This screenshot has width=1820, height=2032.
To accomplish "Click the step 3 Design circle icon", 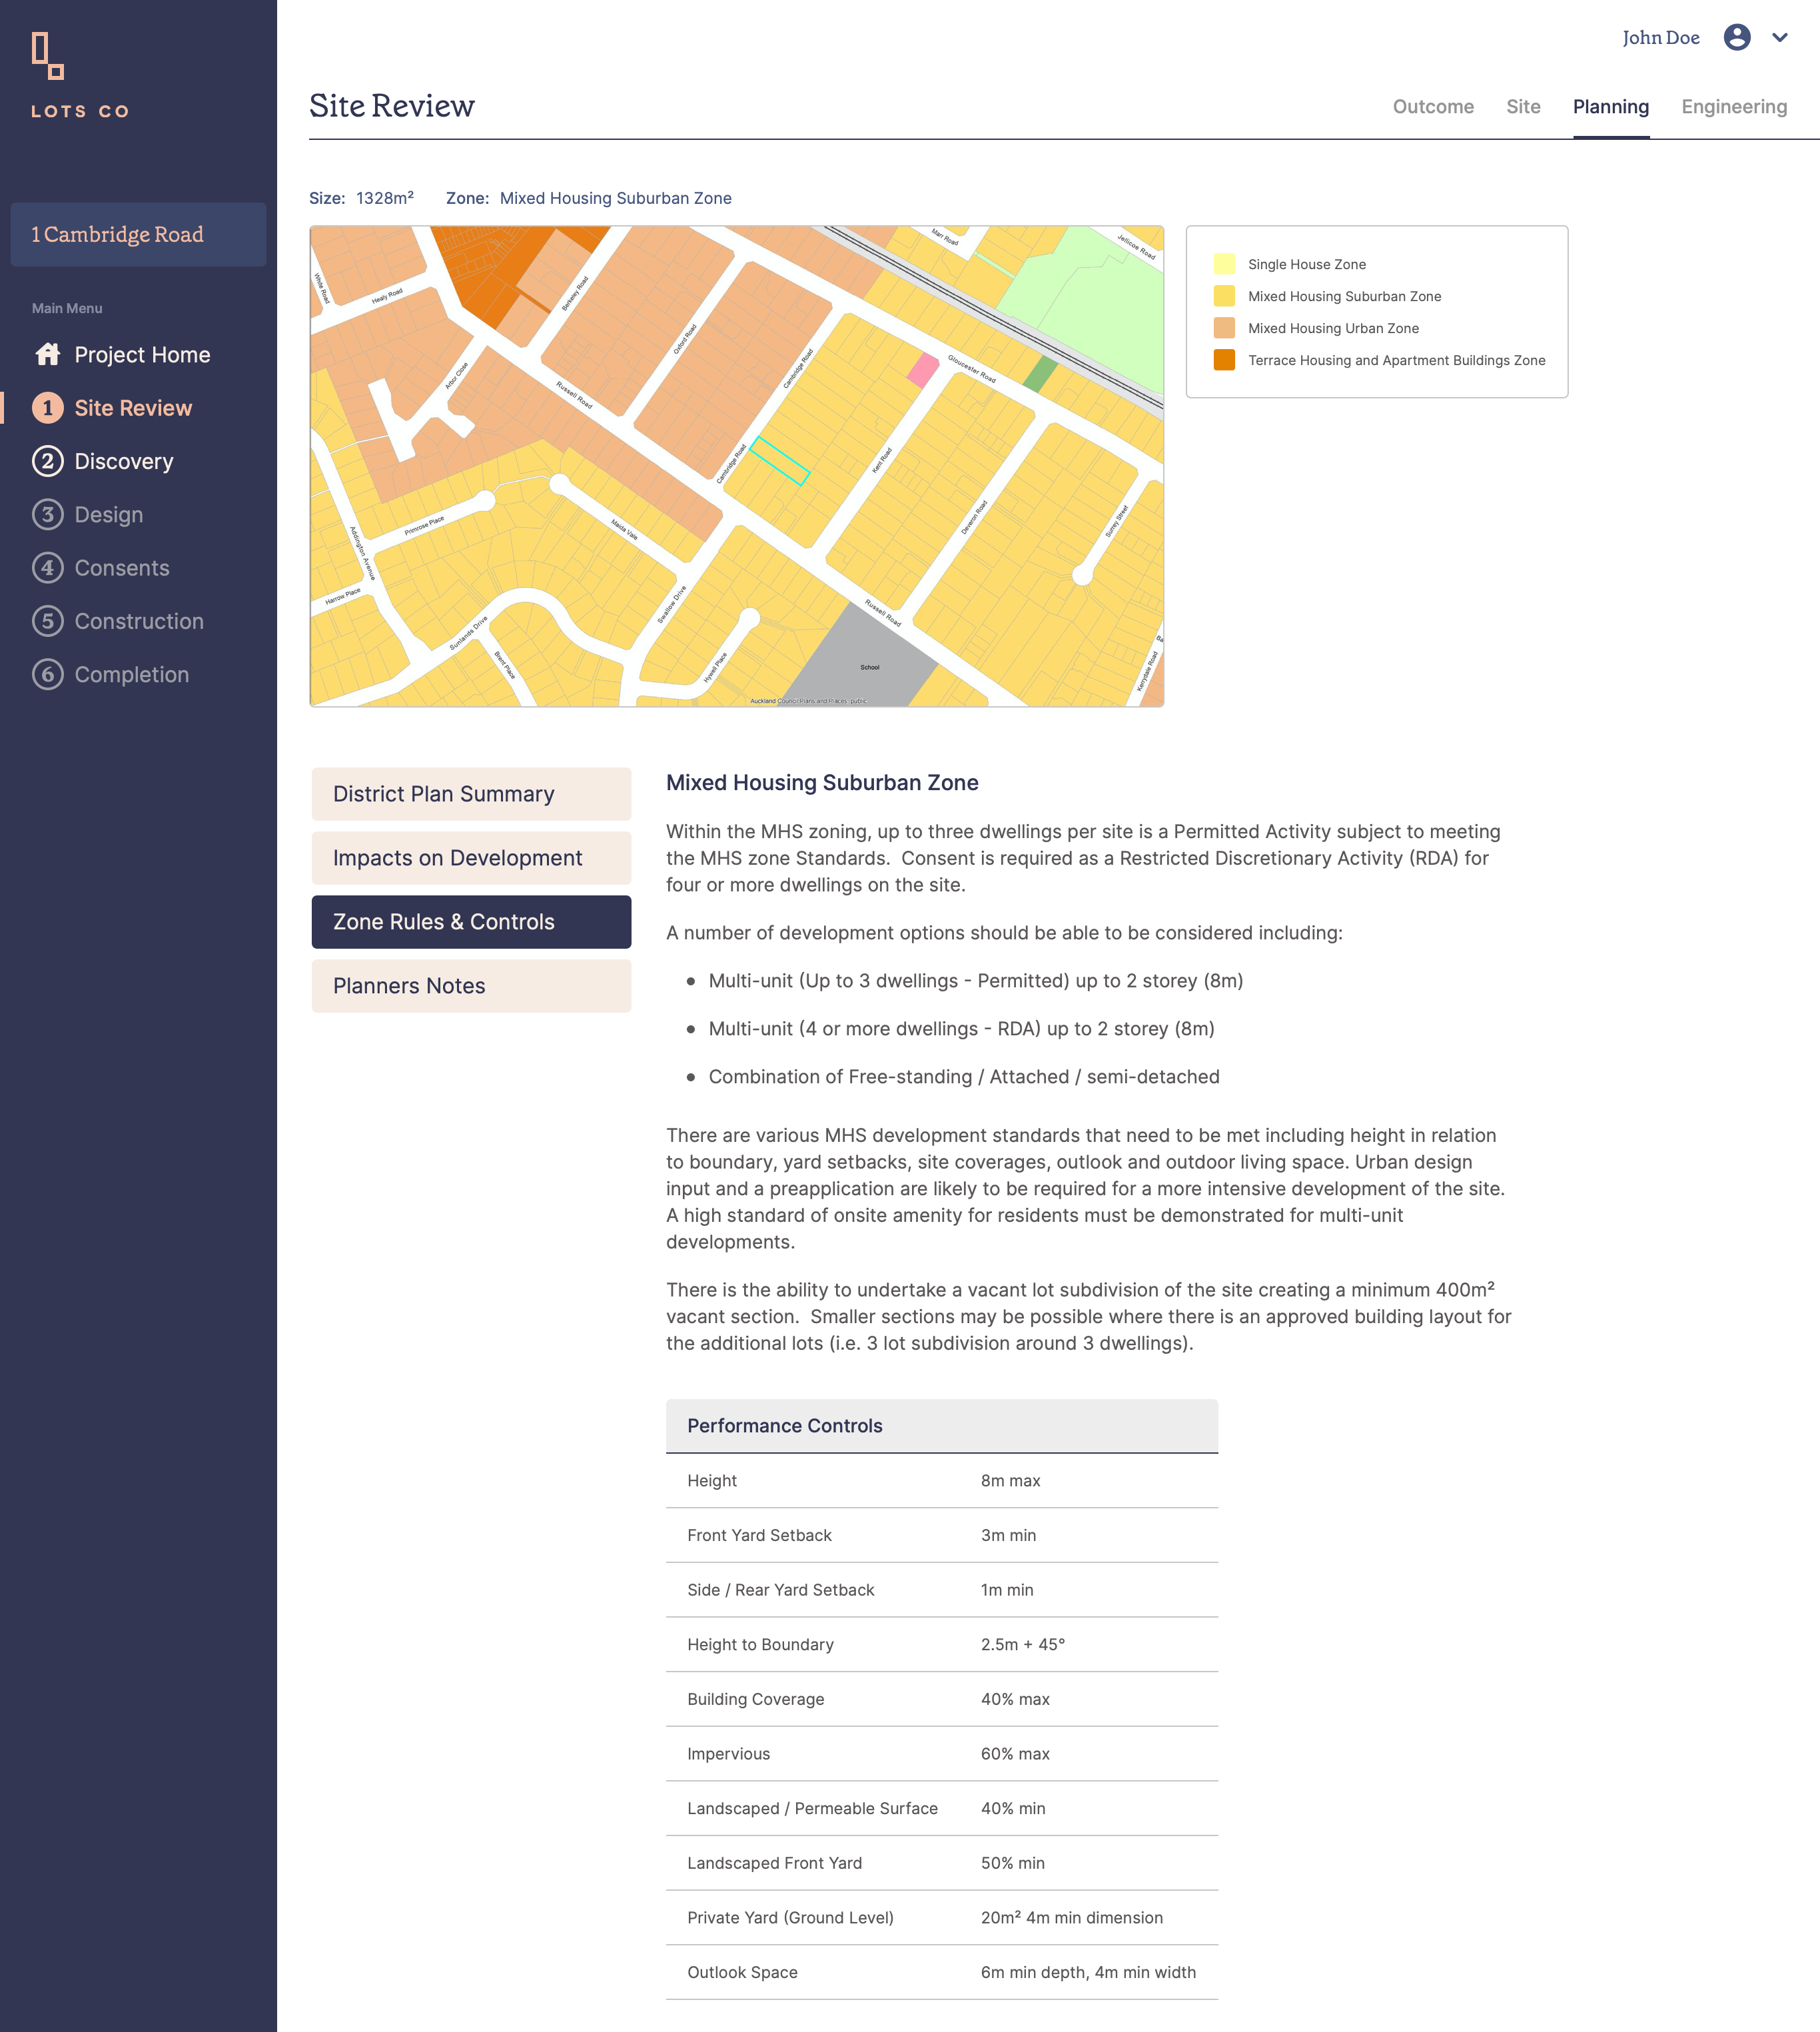I will pos(47,514).
